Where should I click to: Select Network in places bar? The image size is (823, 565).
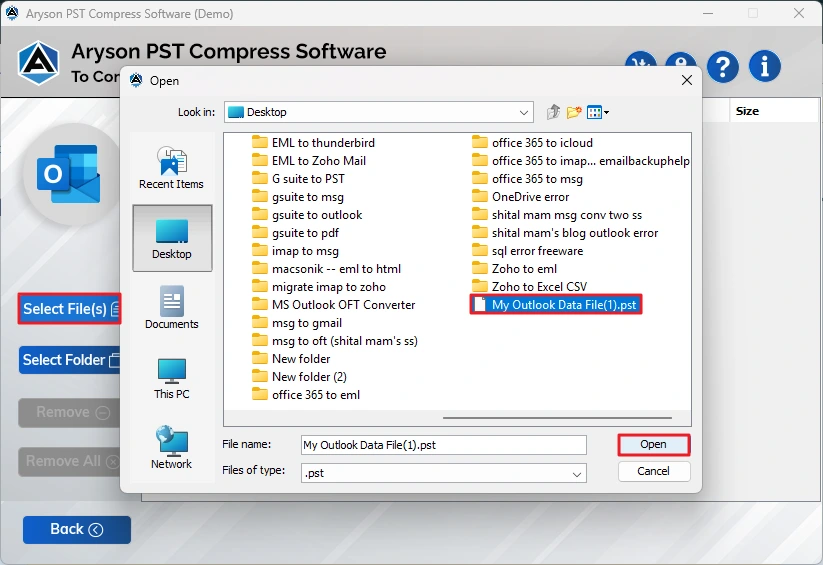tap(172, 447)
